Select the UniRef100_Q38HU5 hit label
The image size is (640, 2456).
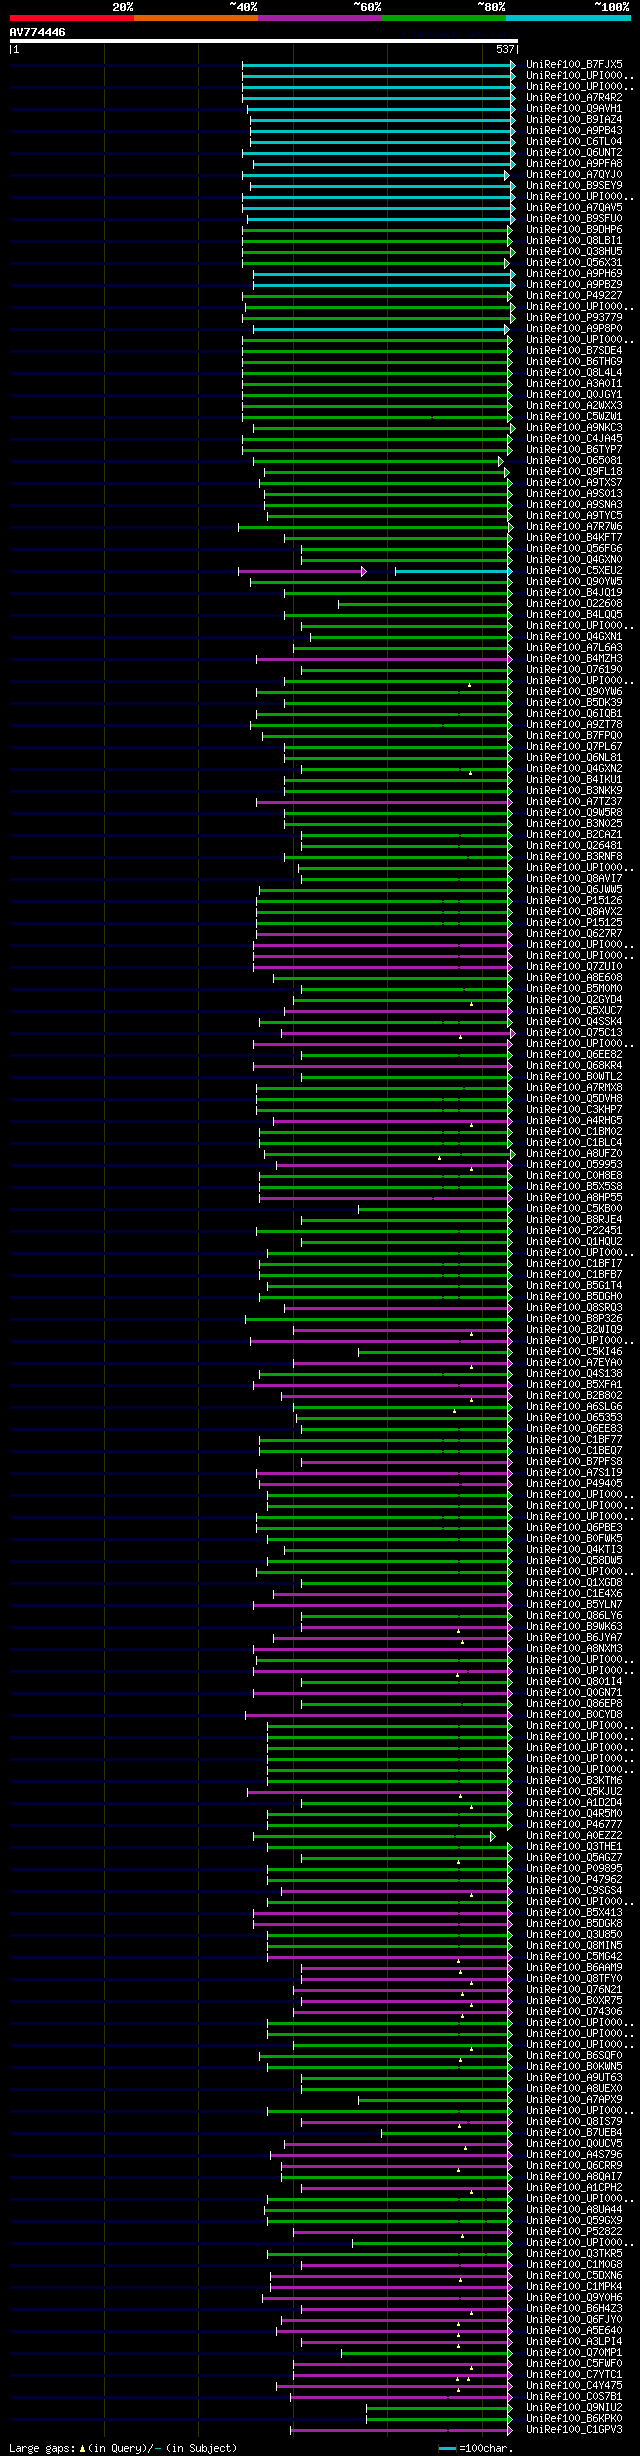[x=574, y=251]
